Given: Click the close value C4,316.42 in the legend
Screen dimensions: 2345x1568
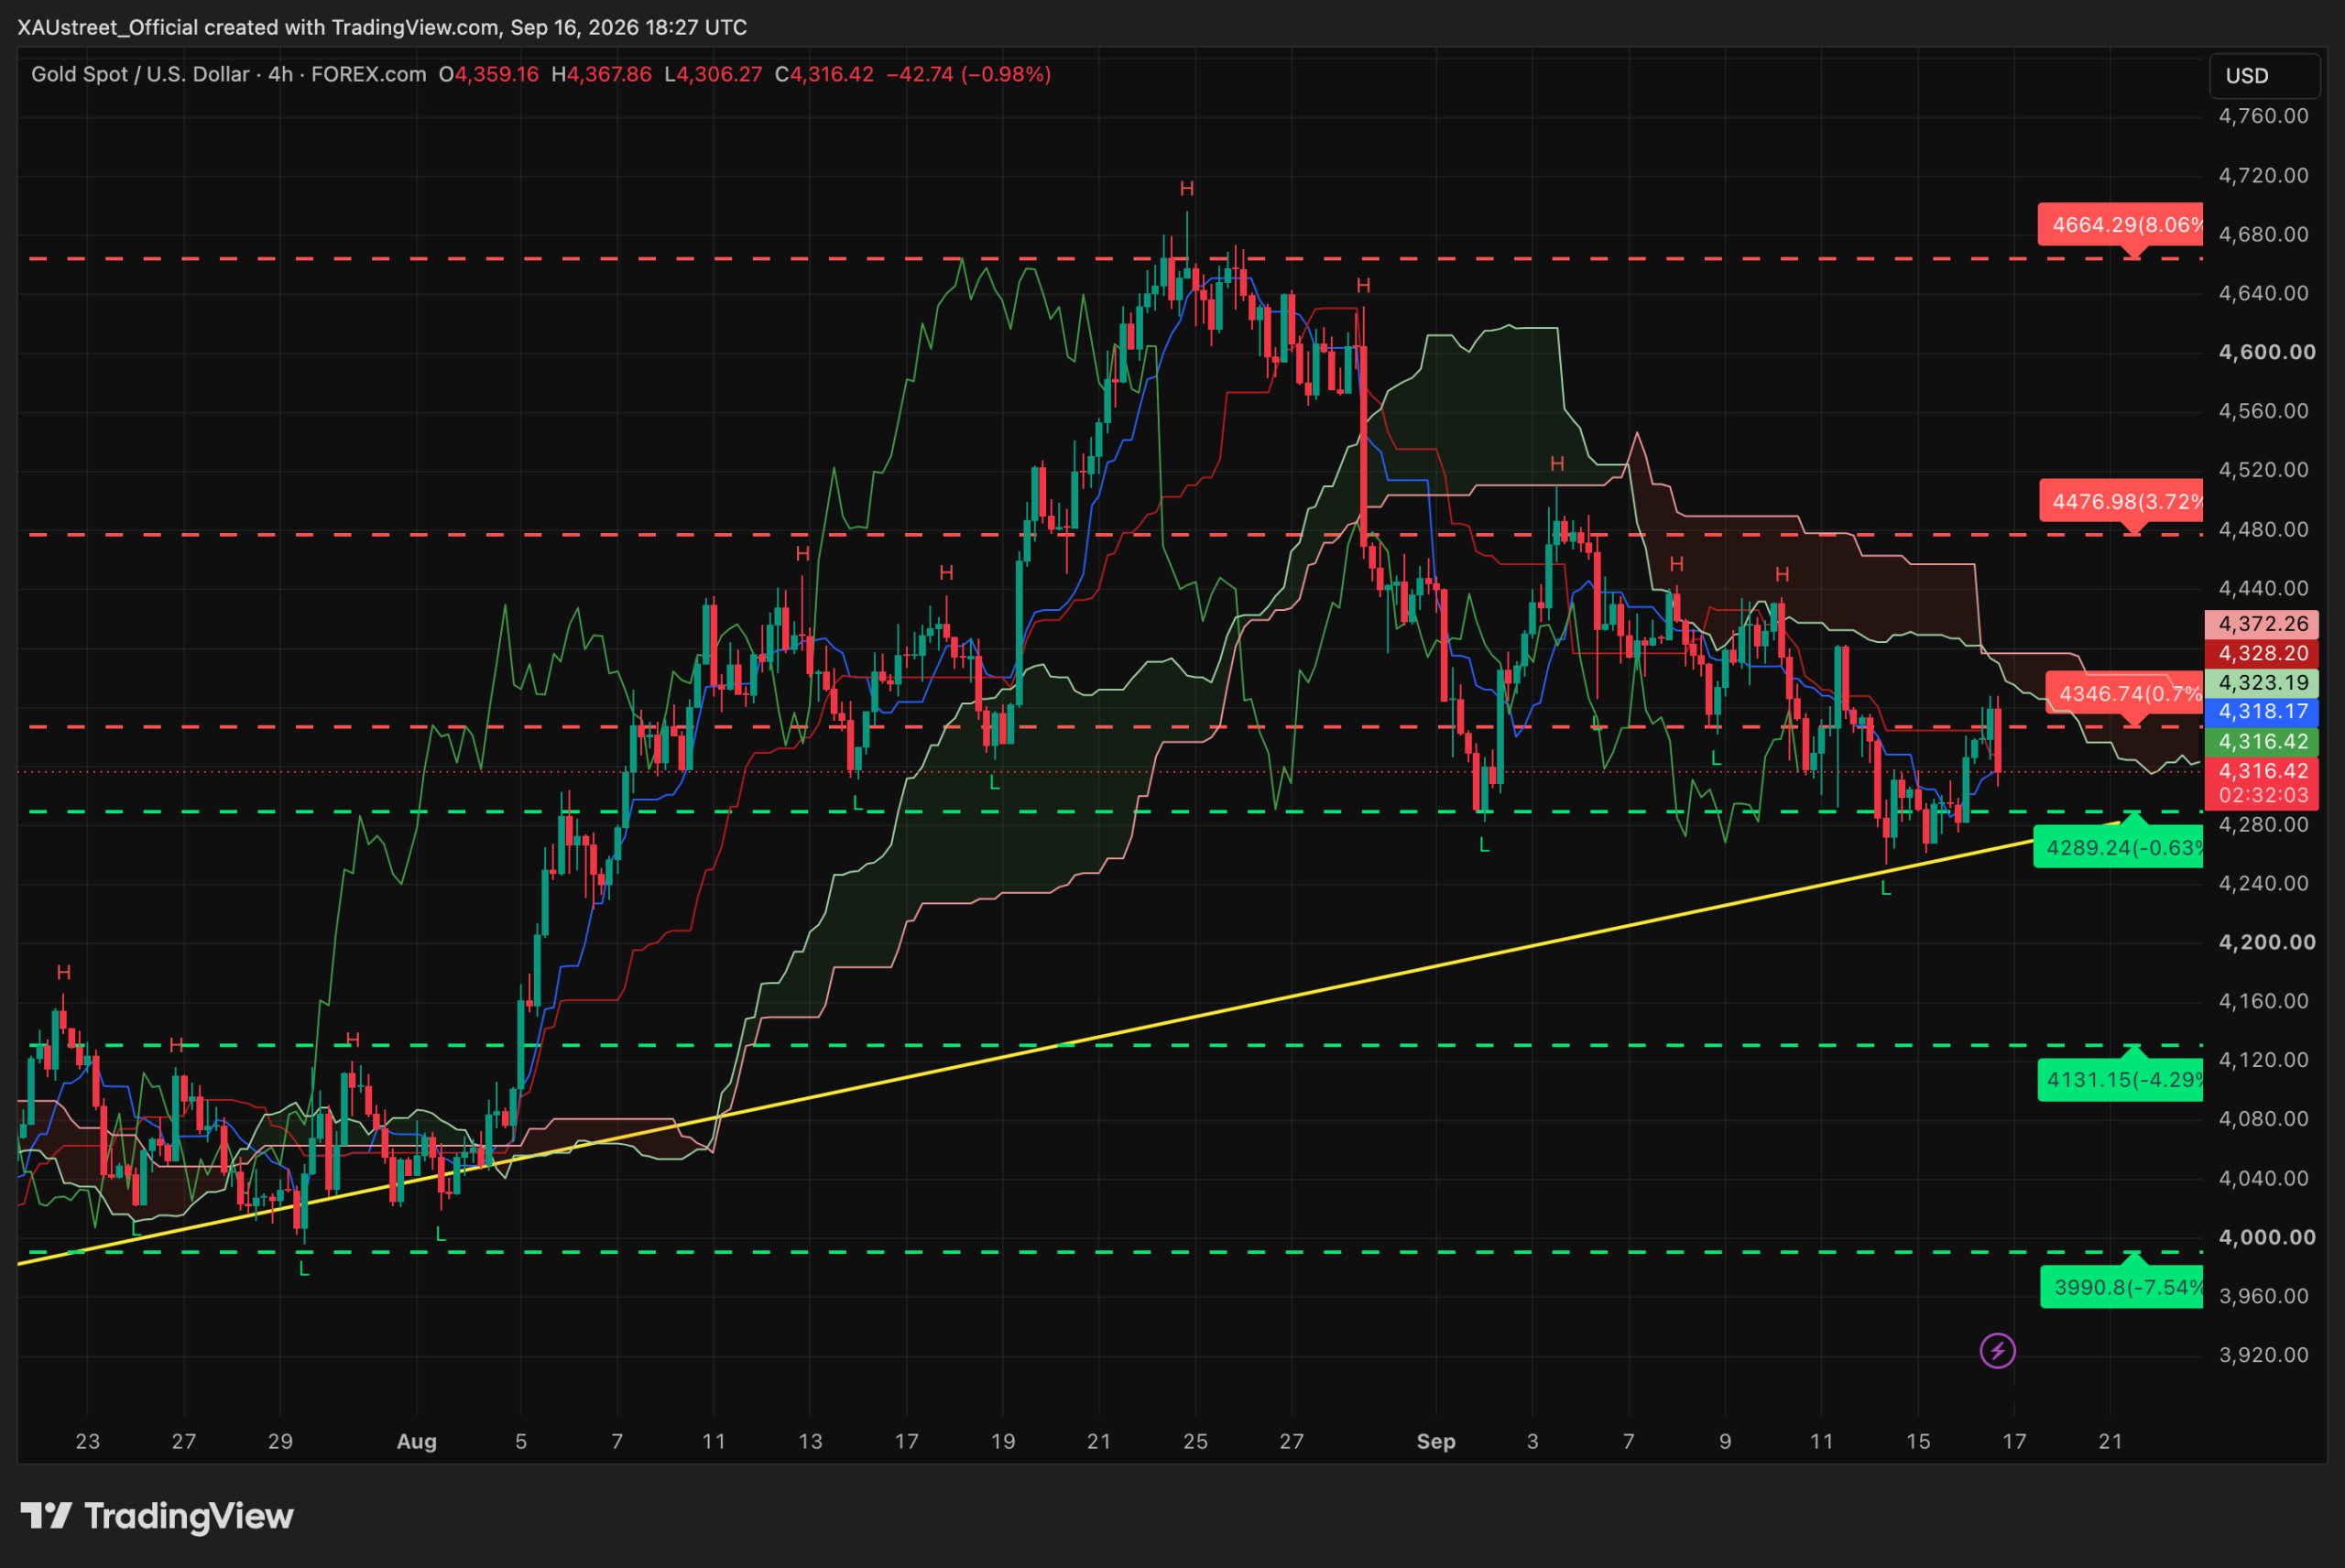Looking at the screenshot, I should click(824, 74).
